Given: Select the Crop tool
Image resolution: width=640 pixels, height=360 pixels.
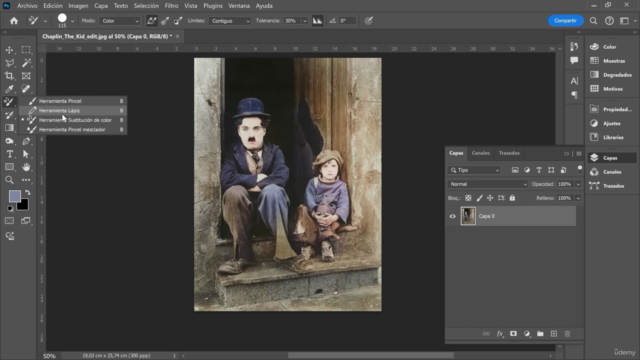Looking at the screenshot, I should coord(9,76).
